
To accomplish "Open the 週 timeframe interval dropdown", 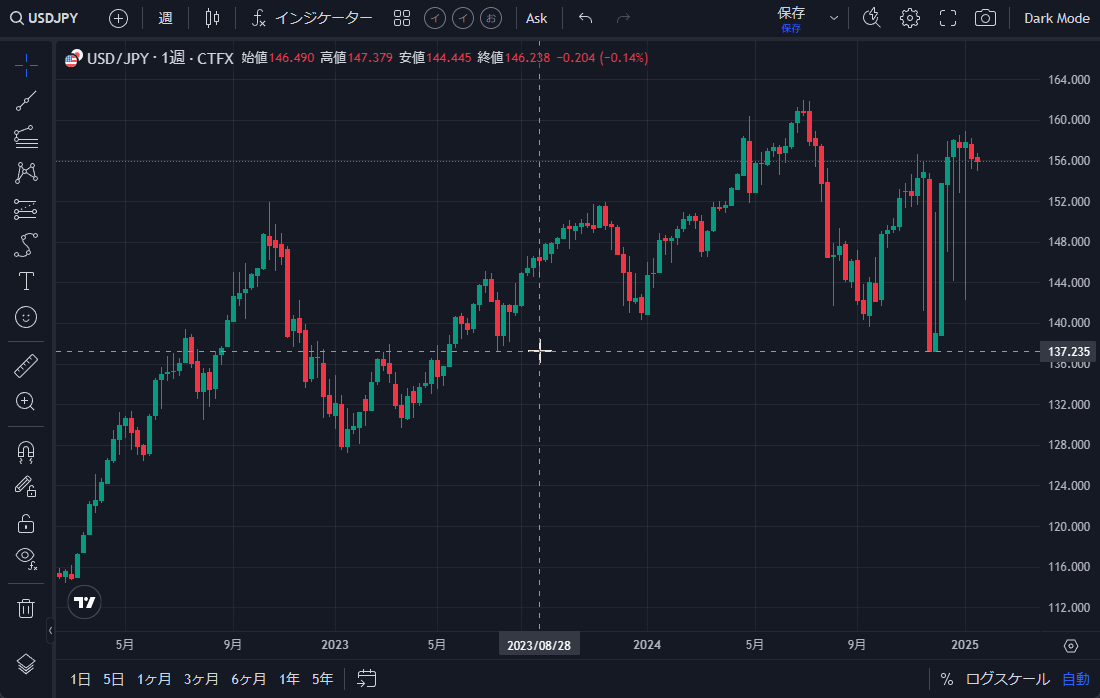I will tap(164, 18).
